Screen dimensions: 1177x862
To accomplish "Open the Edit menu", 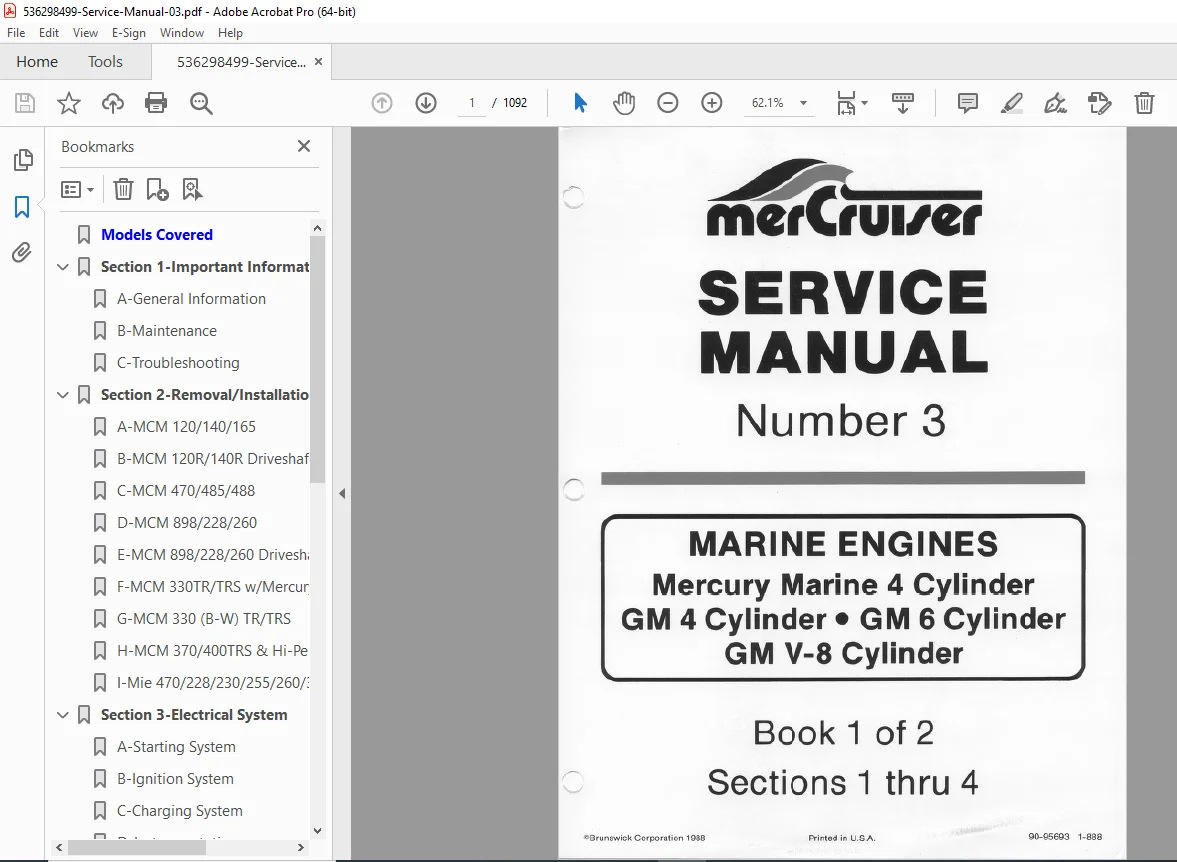I will (49, 33).
